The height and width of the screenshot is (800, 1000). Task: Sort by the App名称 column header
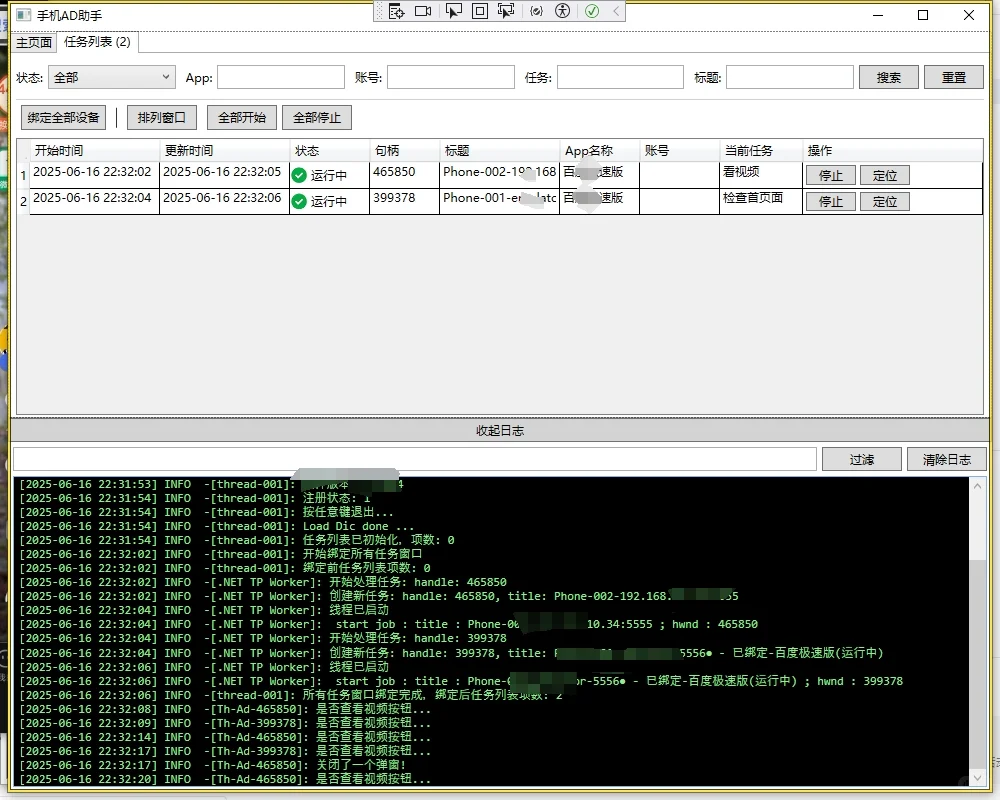[x=599, y=151]
